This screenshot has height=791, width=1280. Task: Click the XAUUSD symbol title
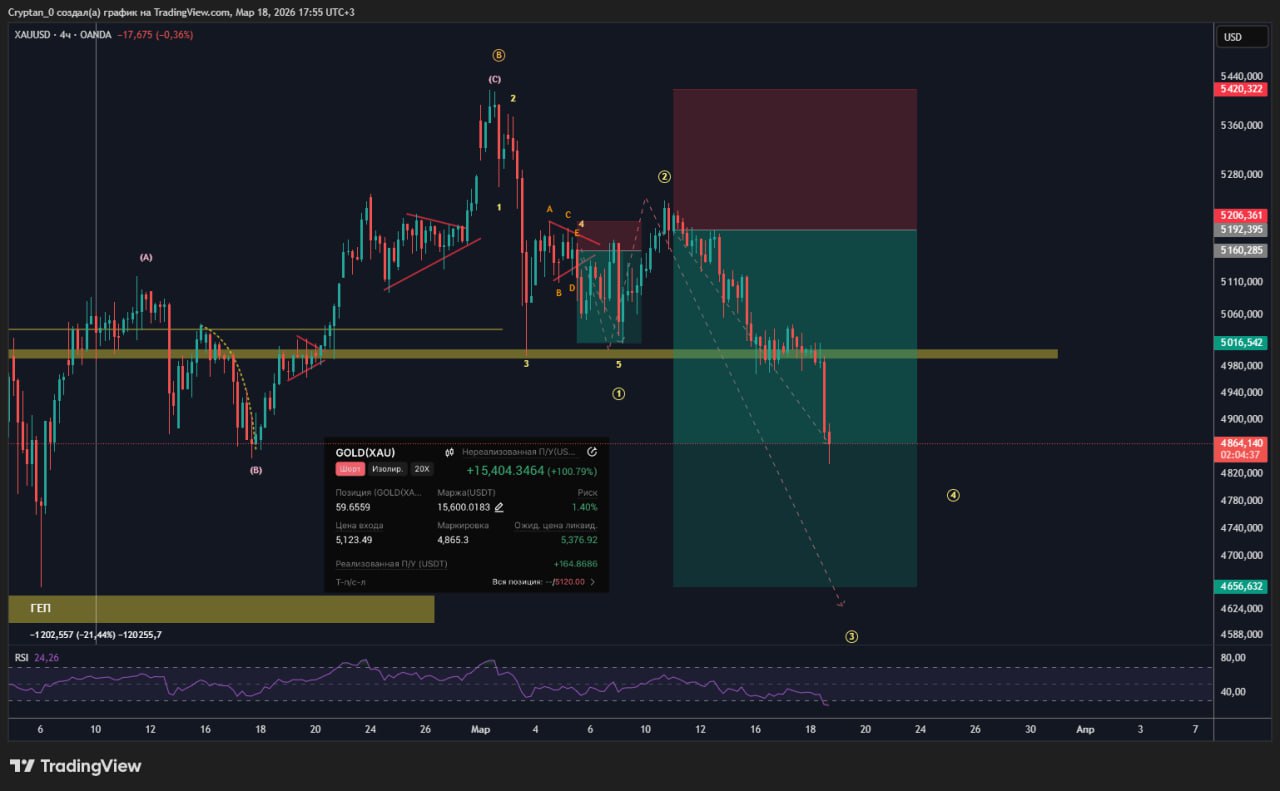pos(35,34)
